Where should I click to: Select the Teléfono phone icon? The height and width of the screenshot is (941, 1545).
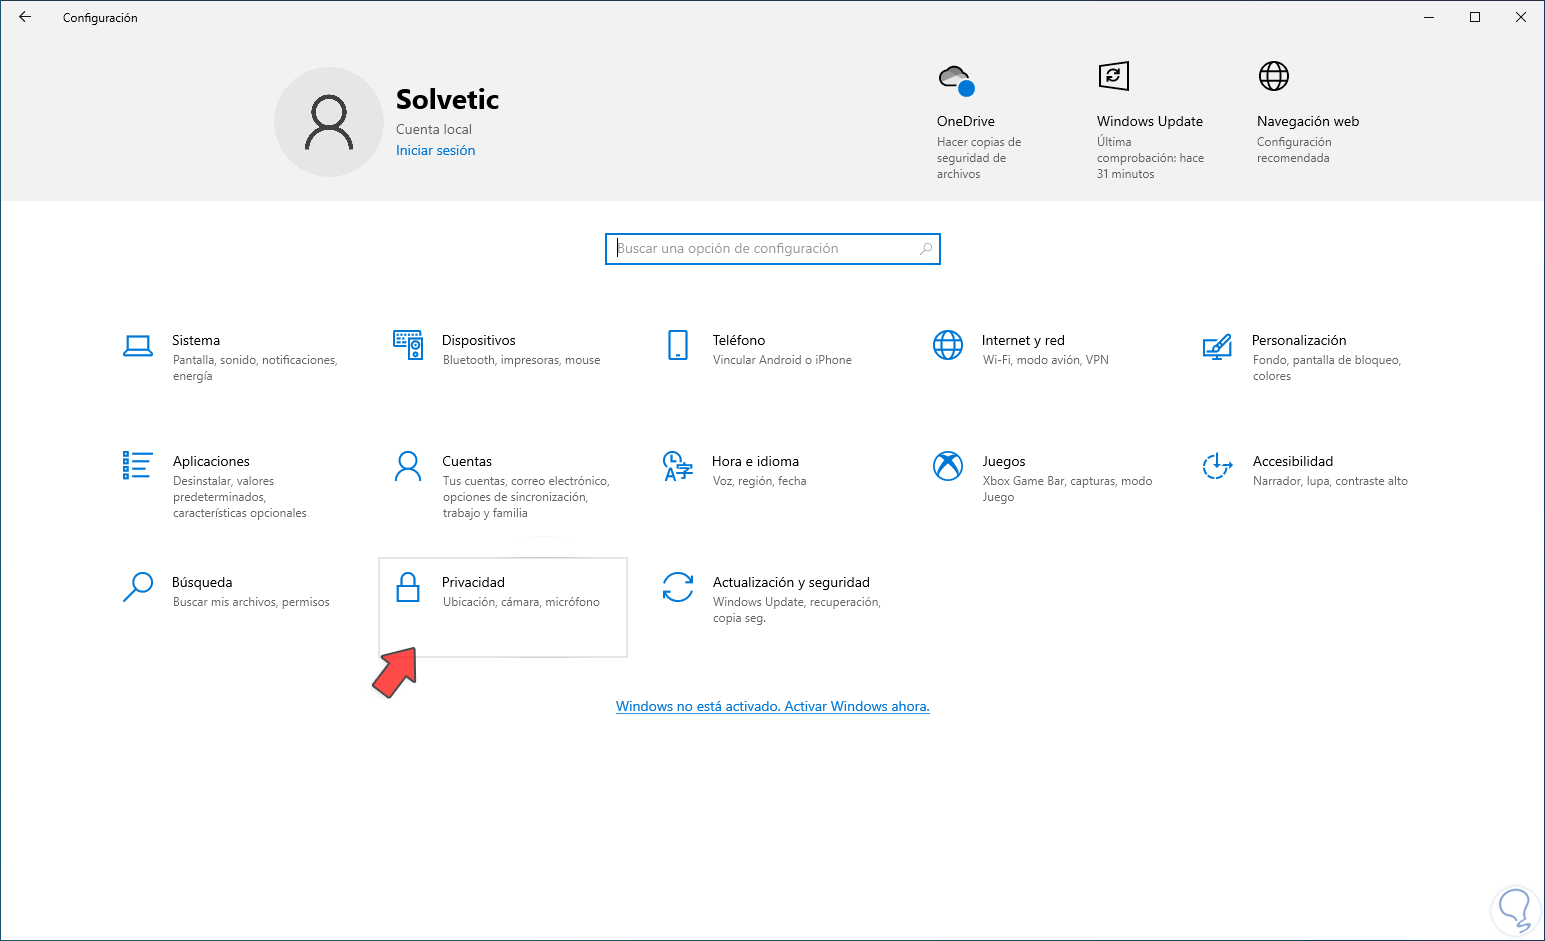point(678,345)
